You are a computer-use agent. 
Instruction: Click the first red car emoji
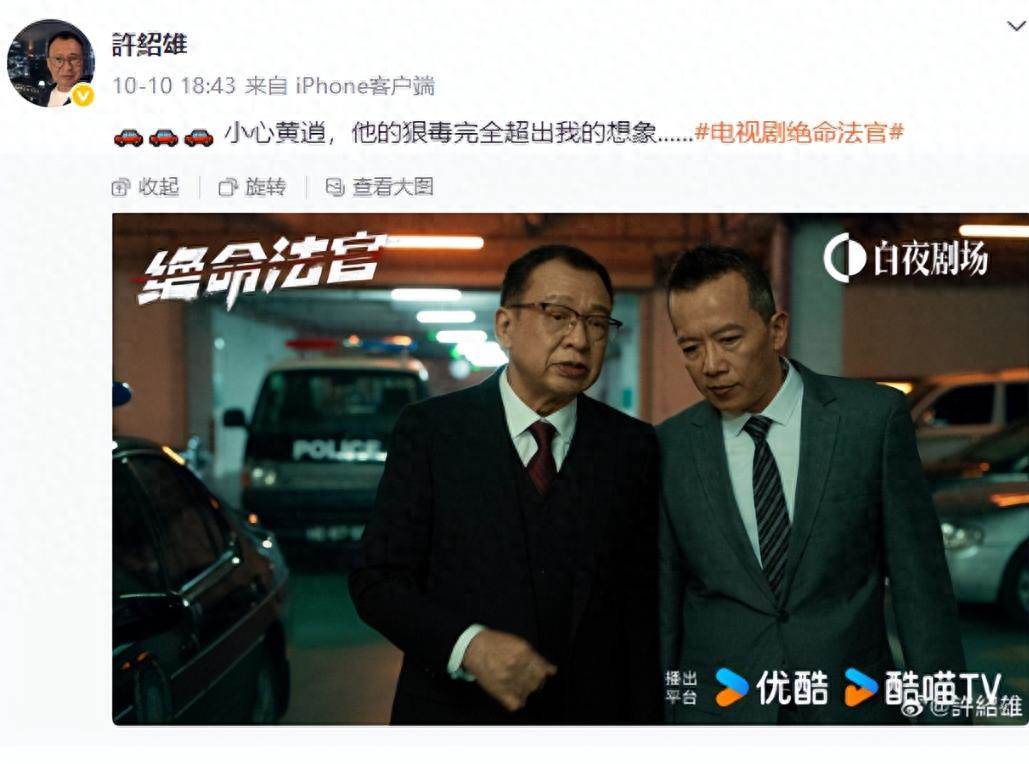click(128, 137)
